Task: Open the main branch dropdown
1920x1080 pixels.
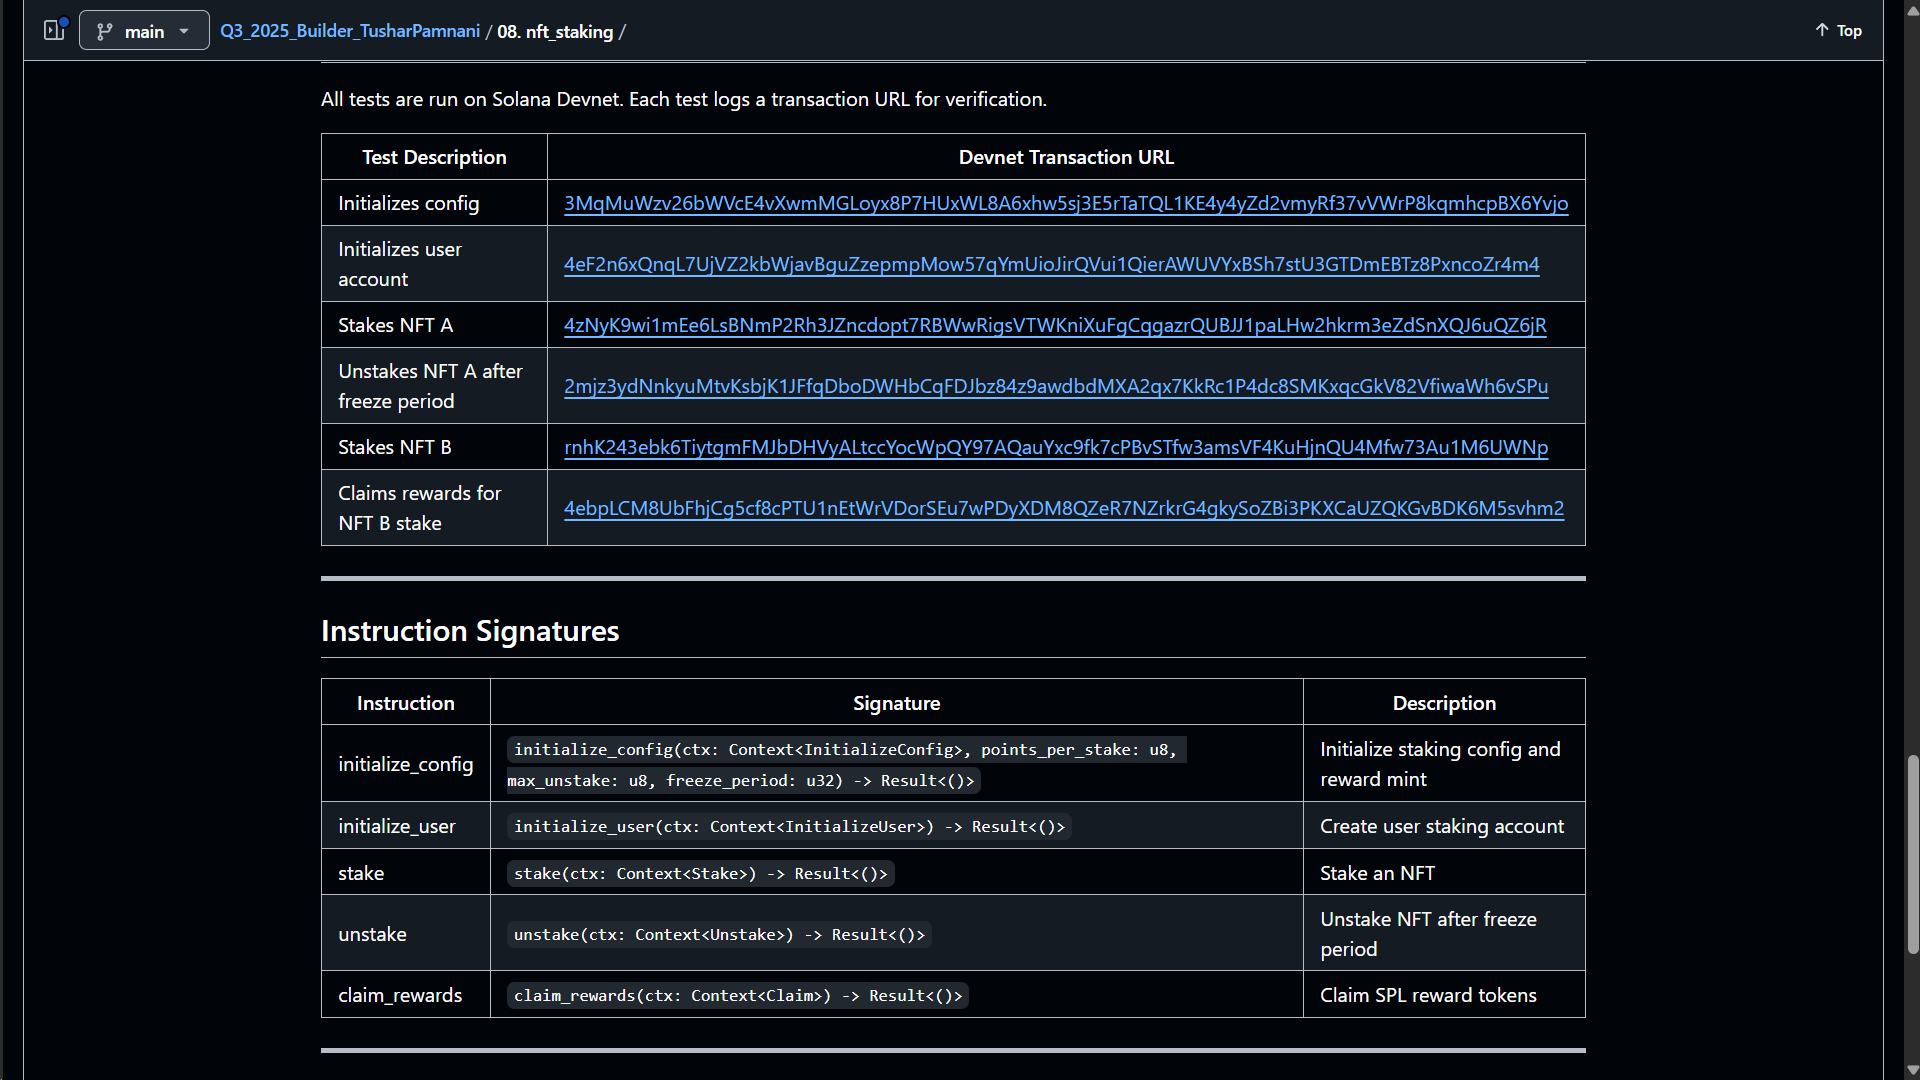Action: [x=144, y=31]
